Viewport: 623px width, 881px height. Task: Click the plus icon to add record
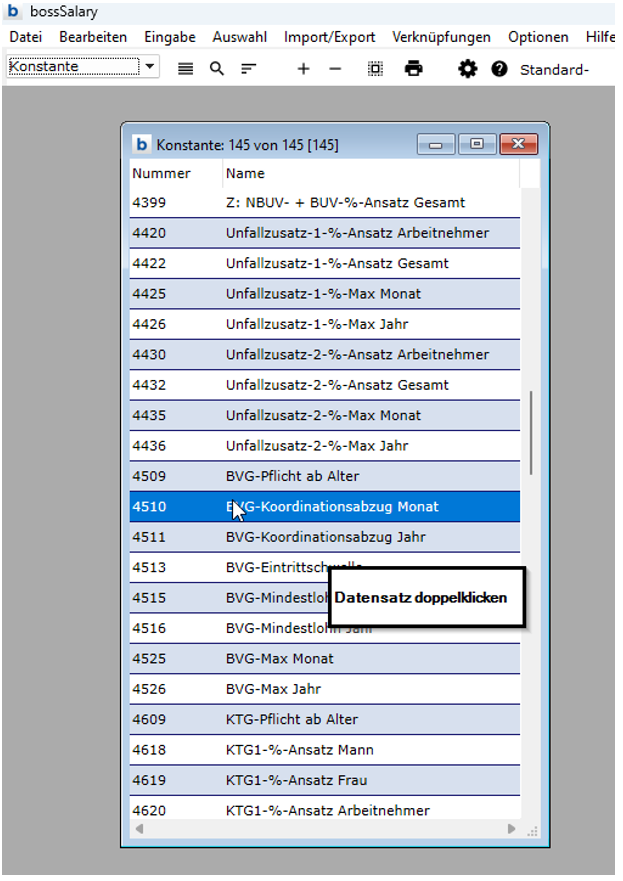coord(304,69)
